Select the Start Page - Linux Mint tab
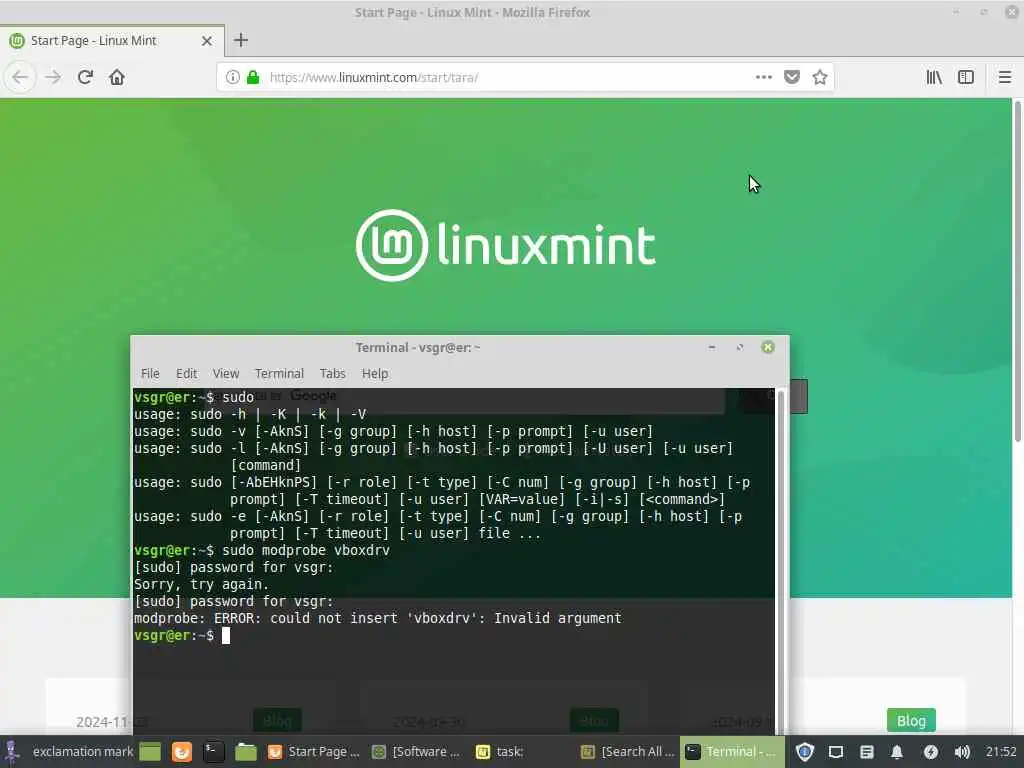 [x=112, y=40]
